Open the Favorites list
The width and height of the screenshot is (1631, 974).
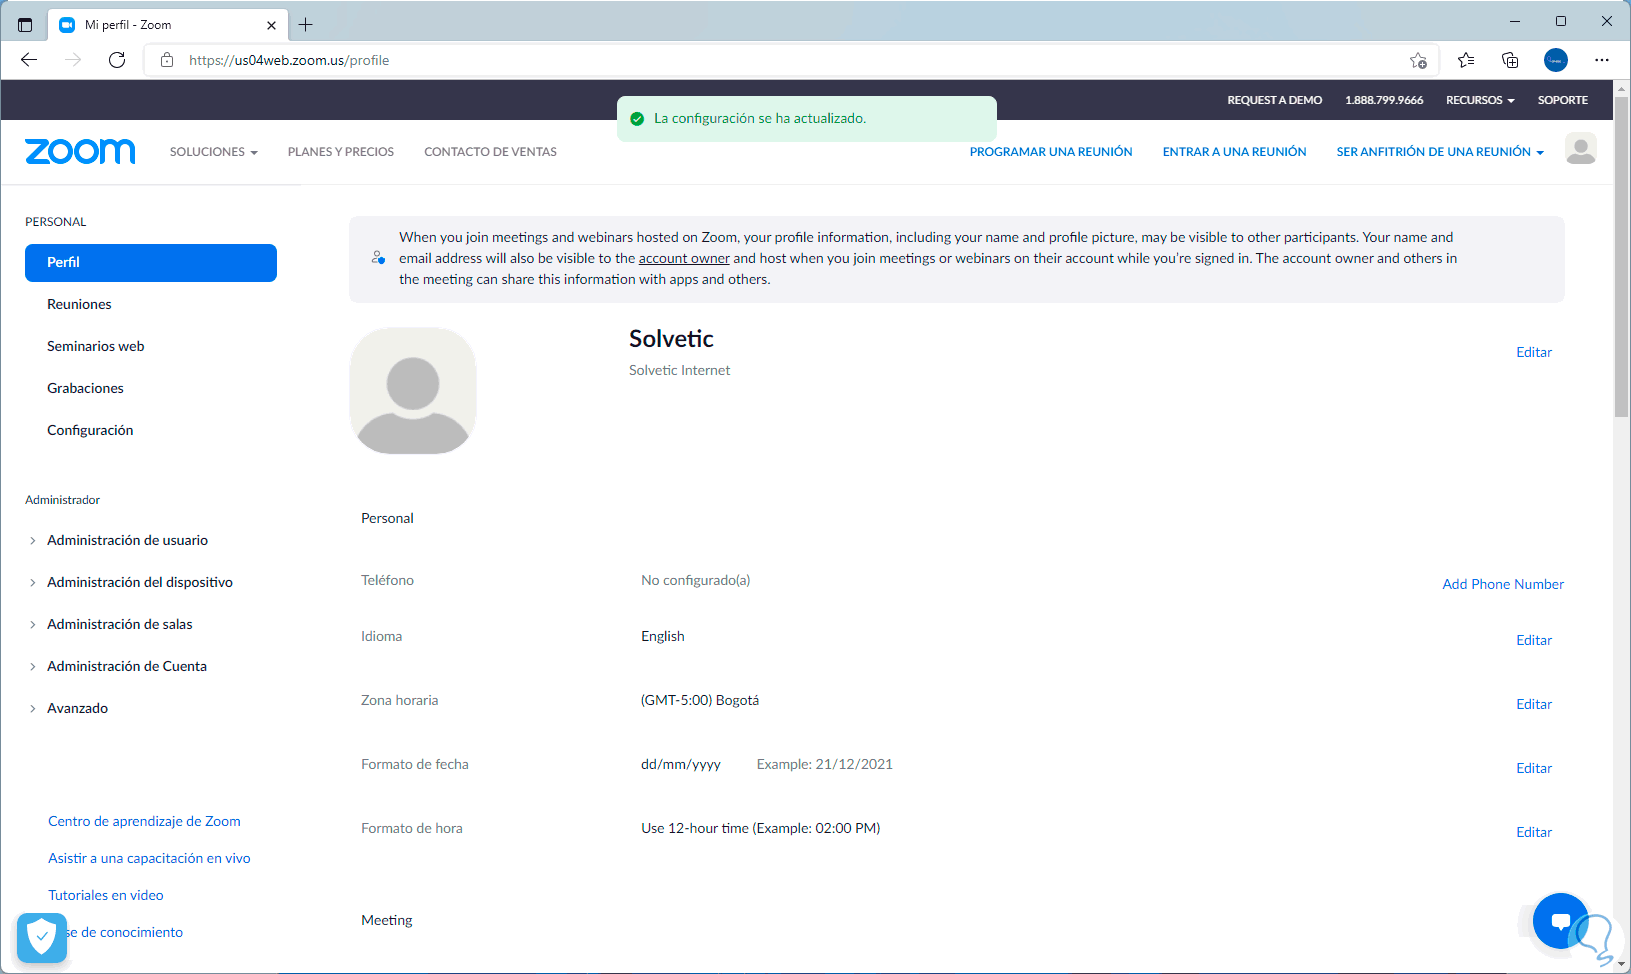pos(1466,60)
